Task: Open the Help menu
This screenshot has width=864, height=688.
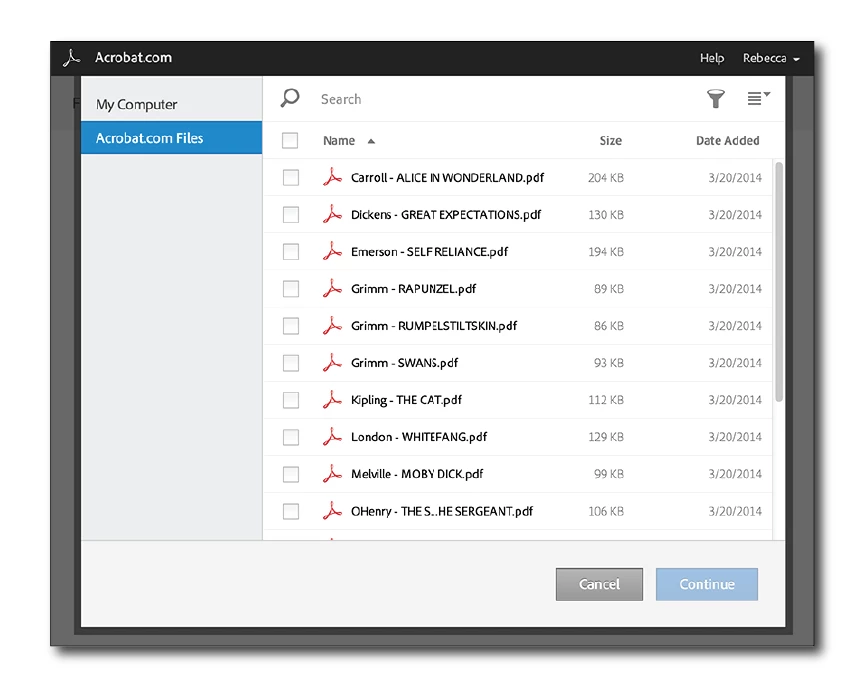Action: (712, 58)
